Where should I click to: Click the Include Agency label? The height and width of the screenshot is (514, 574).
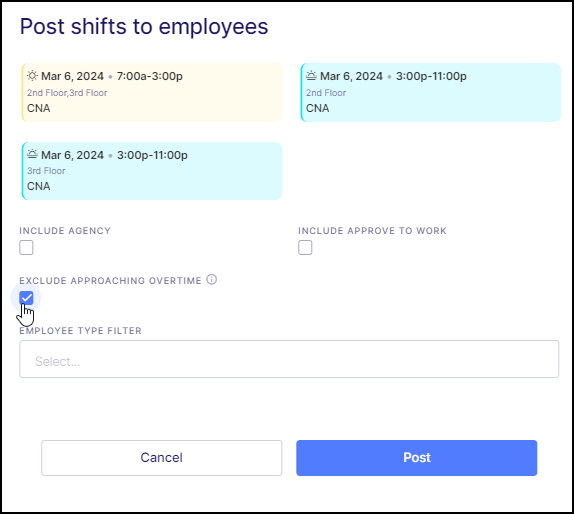(x=65, y=231)
